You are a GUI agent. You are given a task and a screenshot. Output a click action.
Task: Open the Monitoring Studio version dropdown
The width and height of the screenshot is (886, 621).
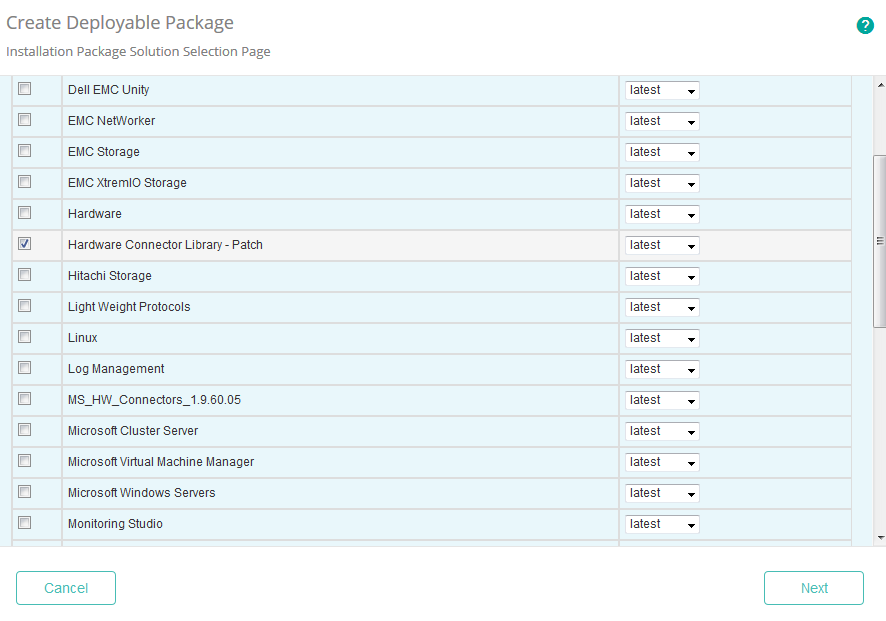point(661,523)
